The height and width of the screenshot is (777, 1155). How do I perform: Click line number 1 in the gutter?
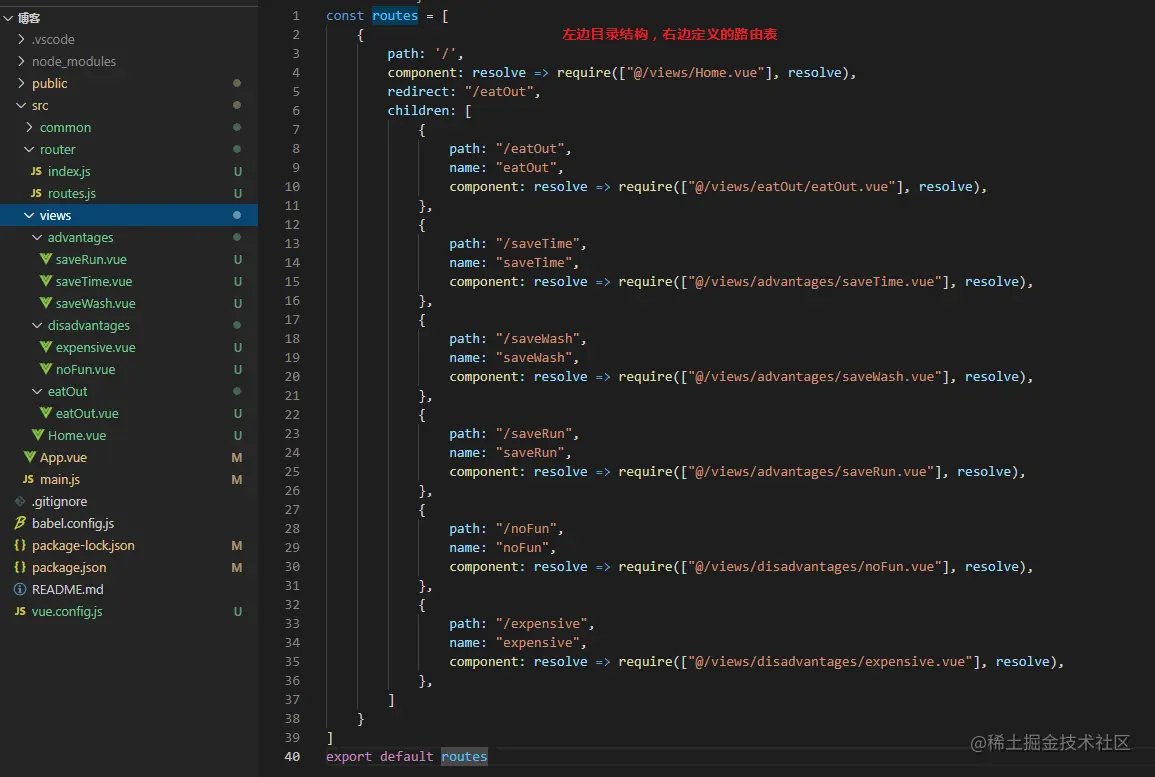click(295, 15)
